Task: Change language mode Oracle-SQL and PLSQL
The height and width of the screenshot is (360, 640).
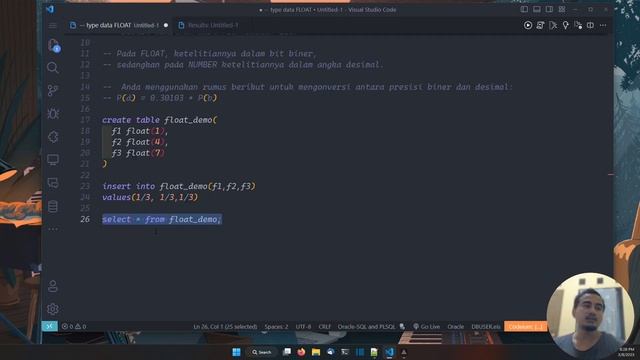Action: coord(367,327)
